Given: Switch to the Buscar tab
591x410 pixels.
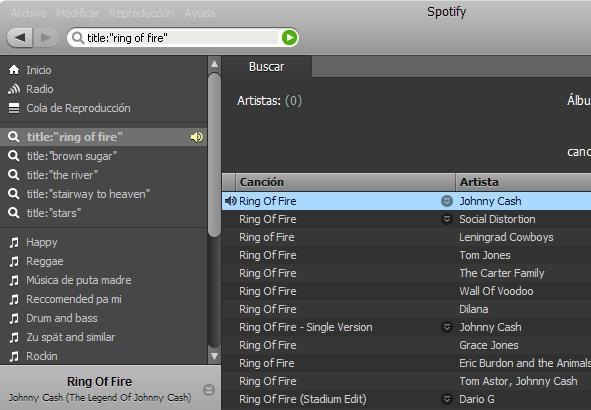Looking at the screenshot, I should [x=266, y=67].
